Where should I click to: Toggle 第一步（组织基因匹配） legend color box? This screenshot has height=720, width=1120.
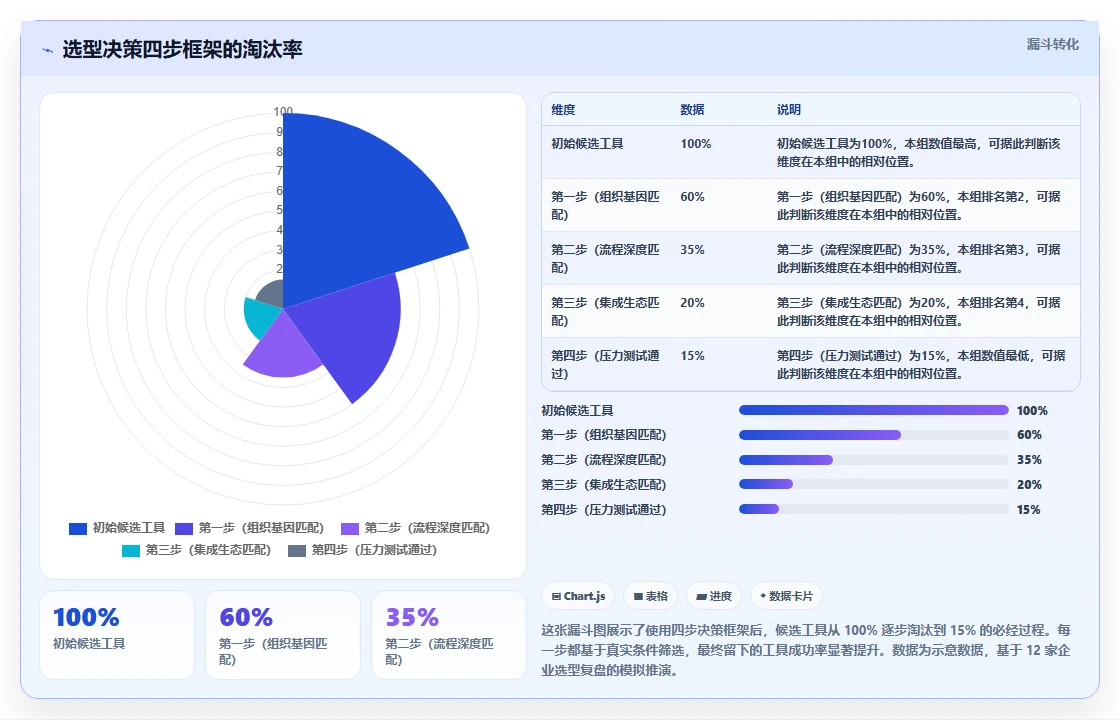coord(184,529)
